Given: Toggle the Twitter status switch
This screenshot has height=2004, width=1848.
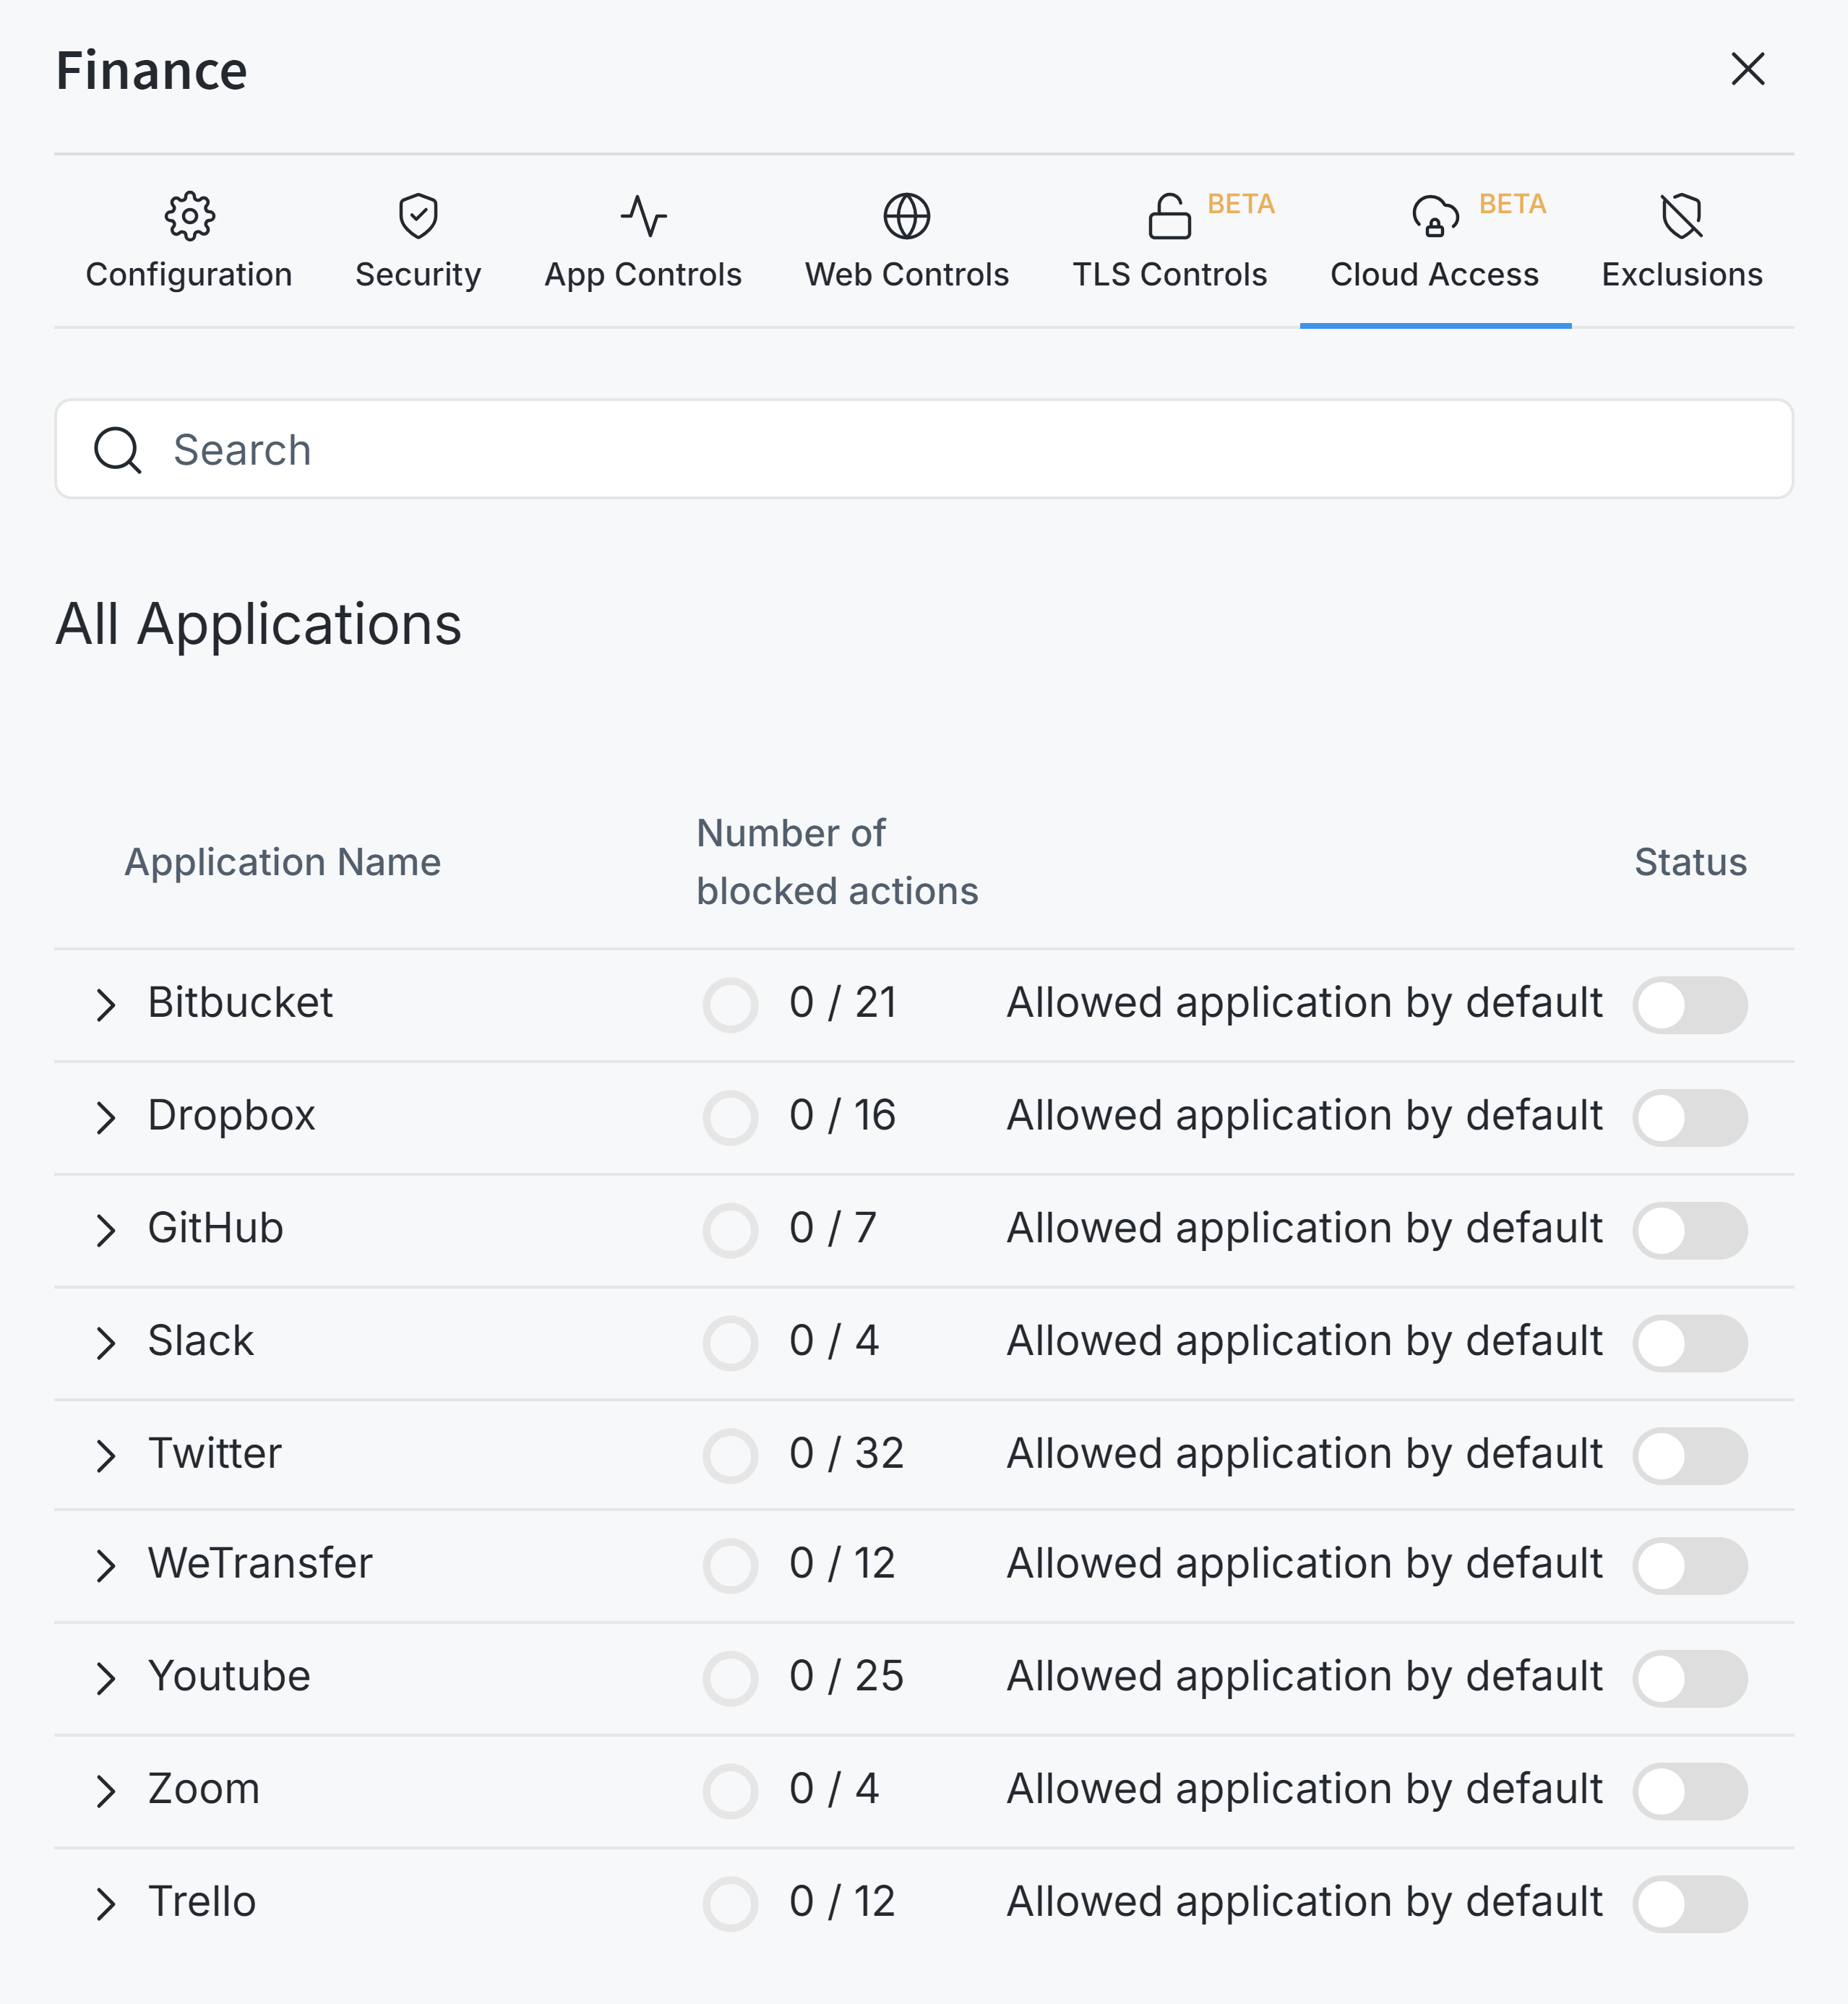Looking at the screenshot, I should [1690, 1455].
